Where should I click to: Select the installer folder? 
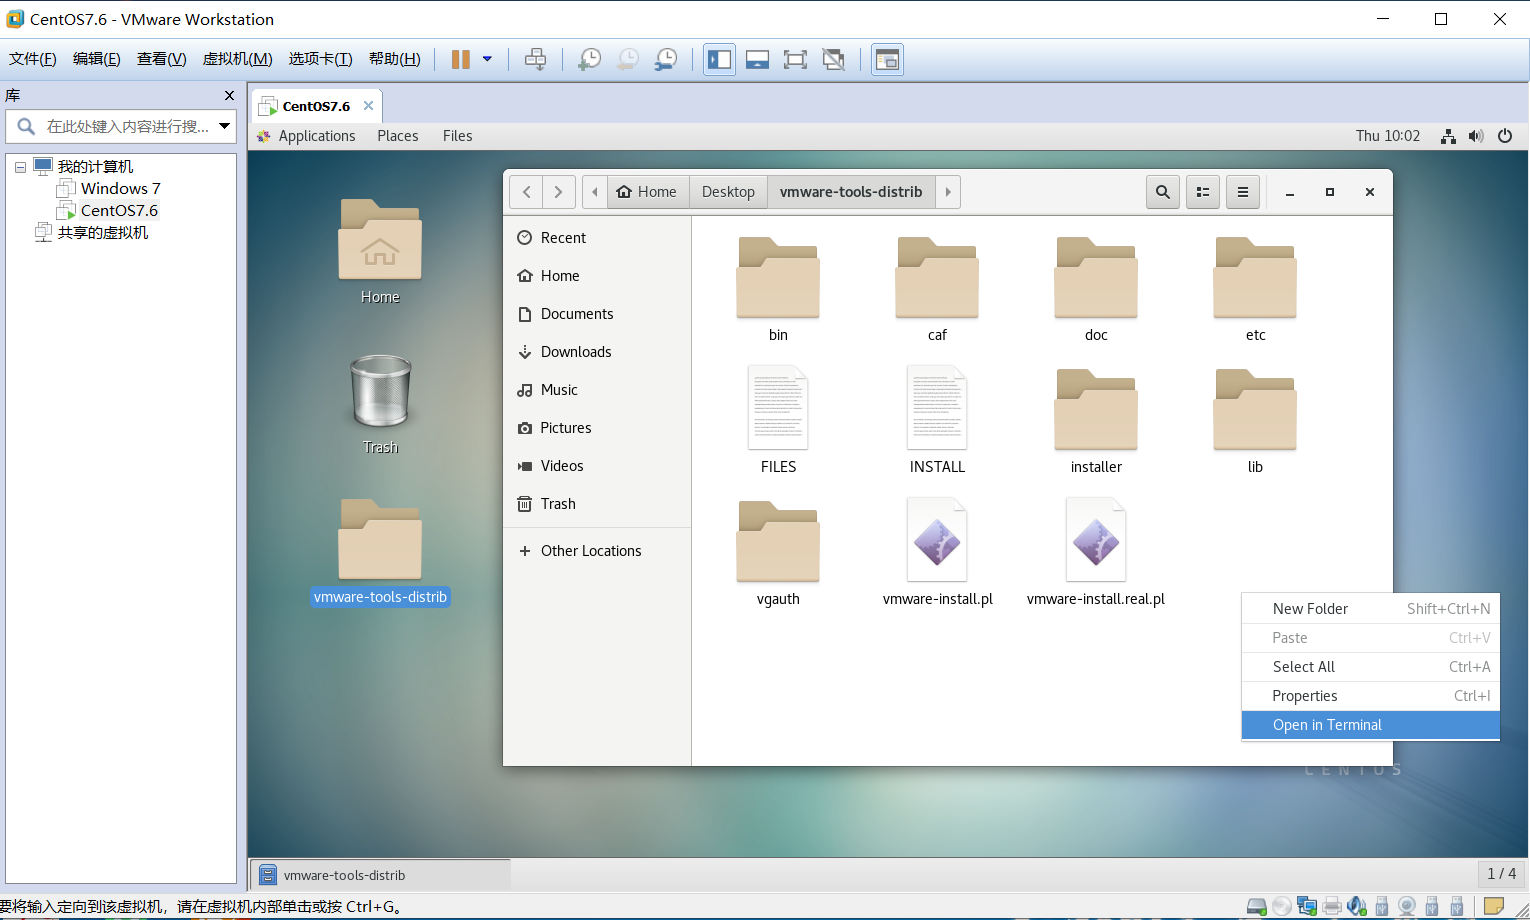[1096, 421]
